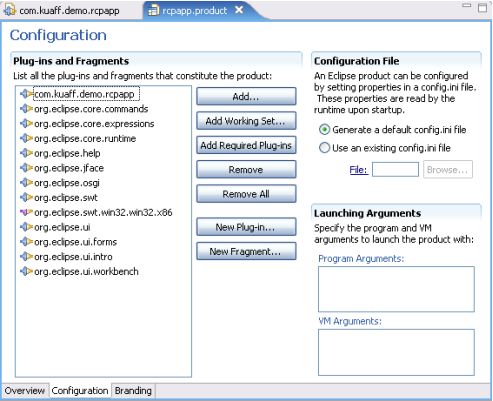Screen dimensions: 493x401
Task: Switch to the Branding tab
Action: 133,390
